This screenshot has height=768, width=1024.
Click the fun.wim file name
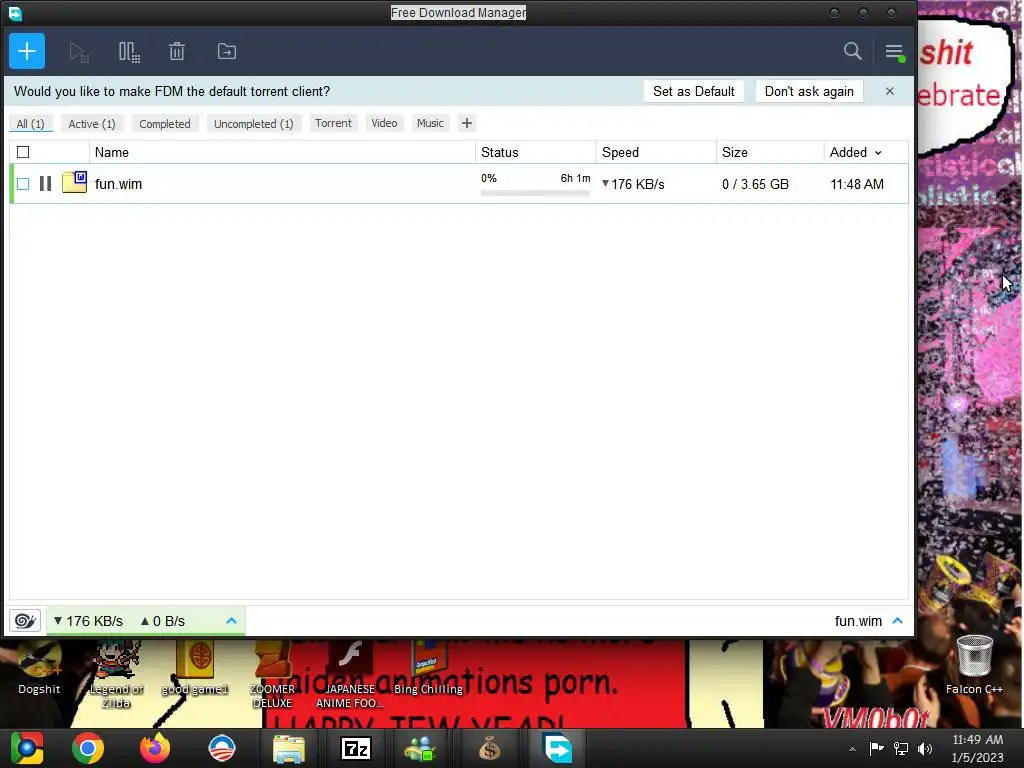pyautogui.click(x=118, y=184)
